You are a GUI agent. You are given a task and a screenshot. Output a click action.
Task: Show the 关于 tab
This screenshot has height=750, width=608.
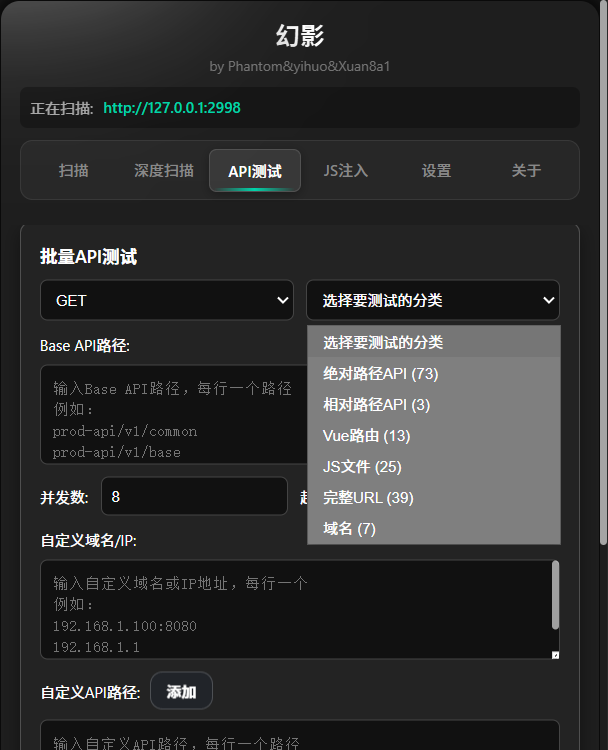point(526,171)
